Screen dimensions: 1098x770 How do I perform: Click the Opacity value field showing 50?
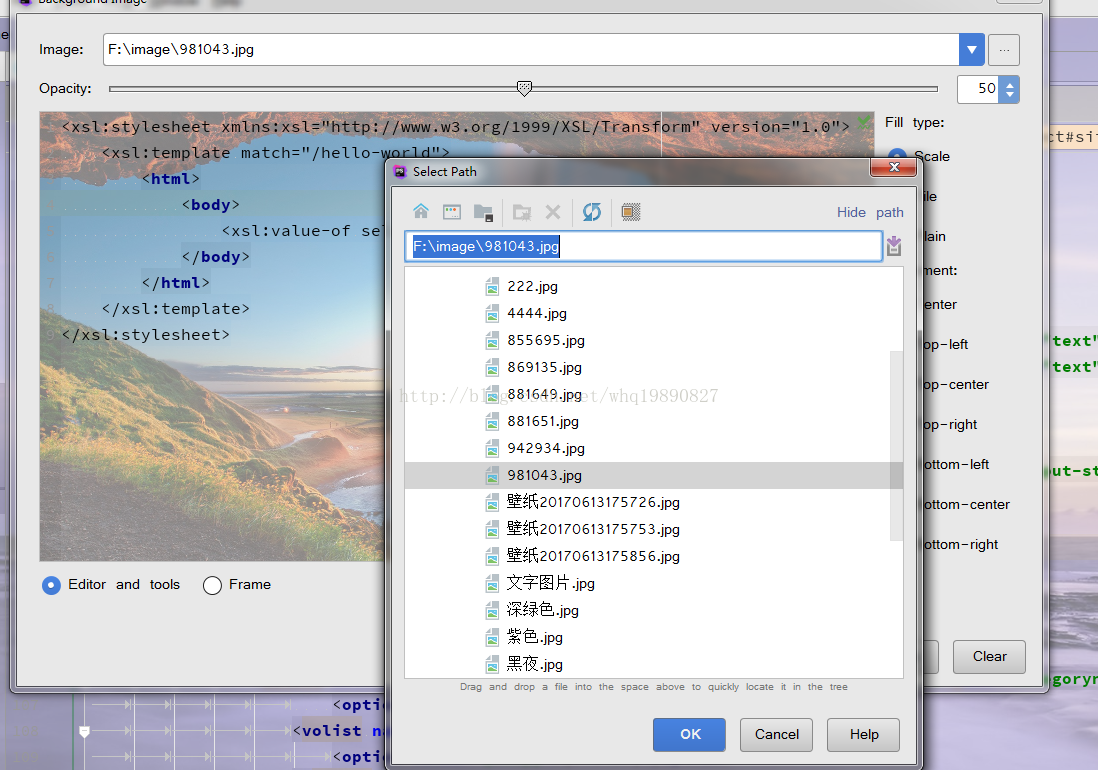pos(978,89)
